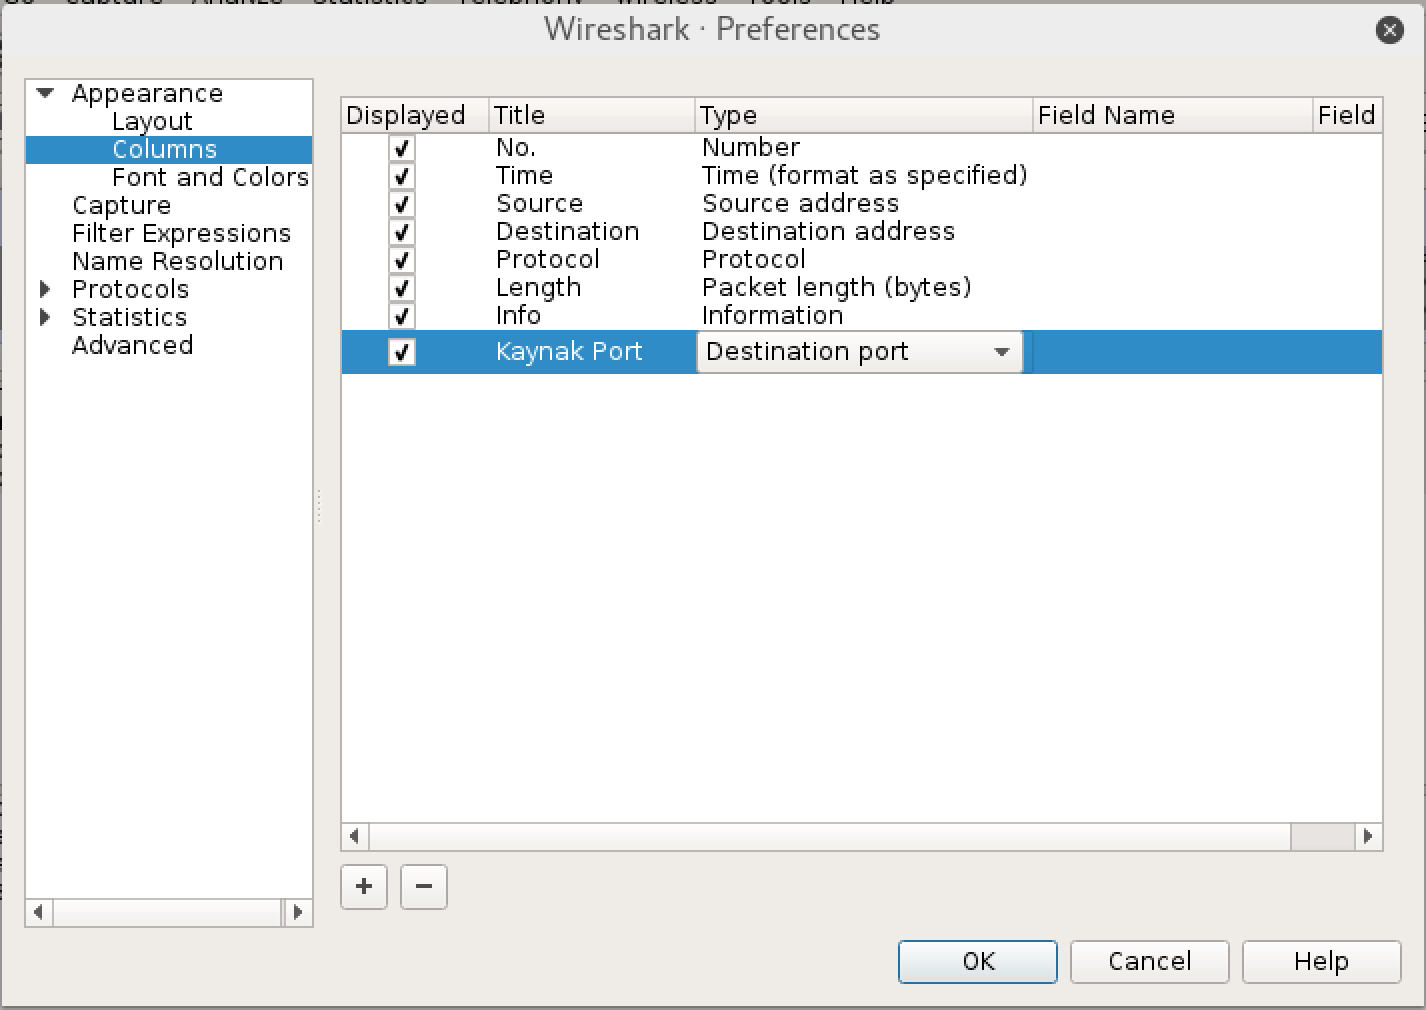Toggle Displayed checkbox for Source column

(401, 204)
